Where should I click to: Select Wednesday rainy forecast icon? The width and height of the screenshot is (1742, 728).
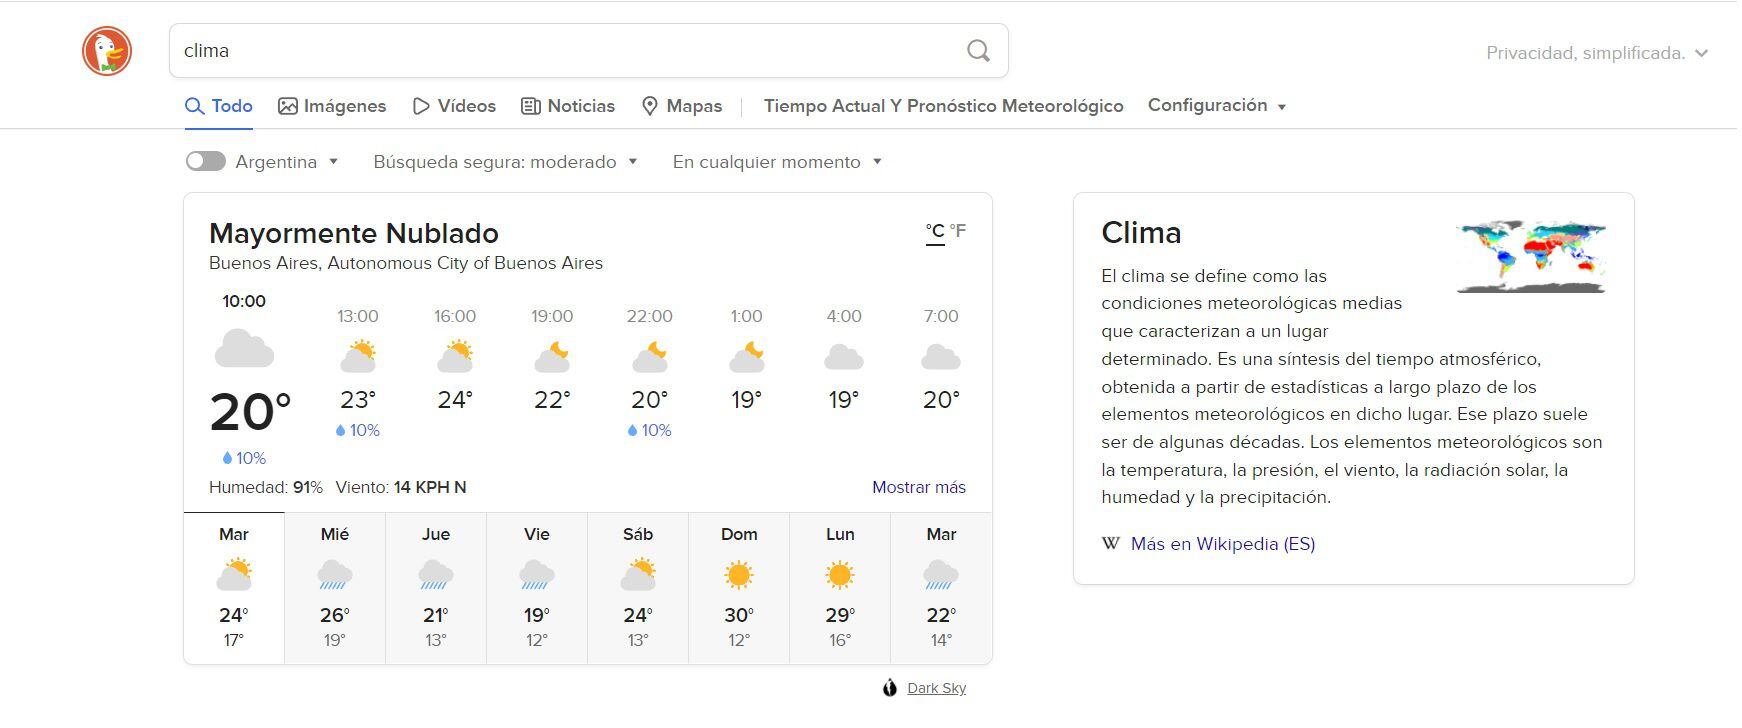pyautogui.click(x=335, y=575)
